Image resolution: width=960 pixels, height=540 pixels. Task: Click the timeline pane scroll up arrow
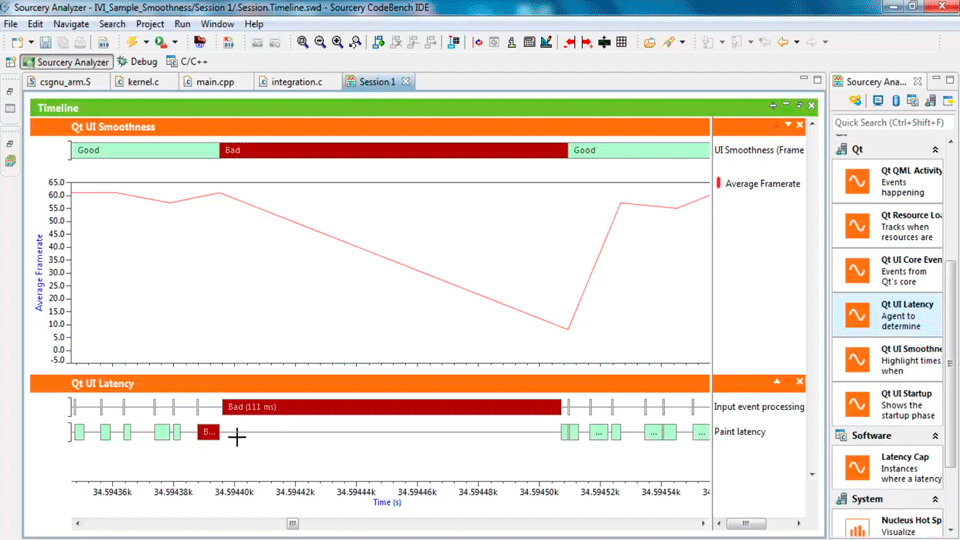coord(812,124)
